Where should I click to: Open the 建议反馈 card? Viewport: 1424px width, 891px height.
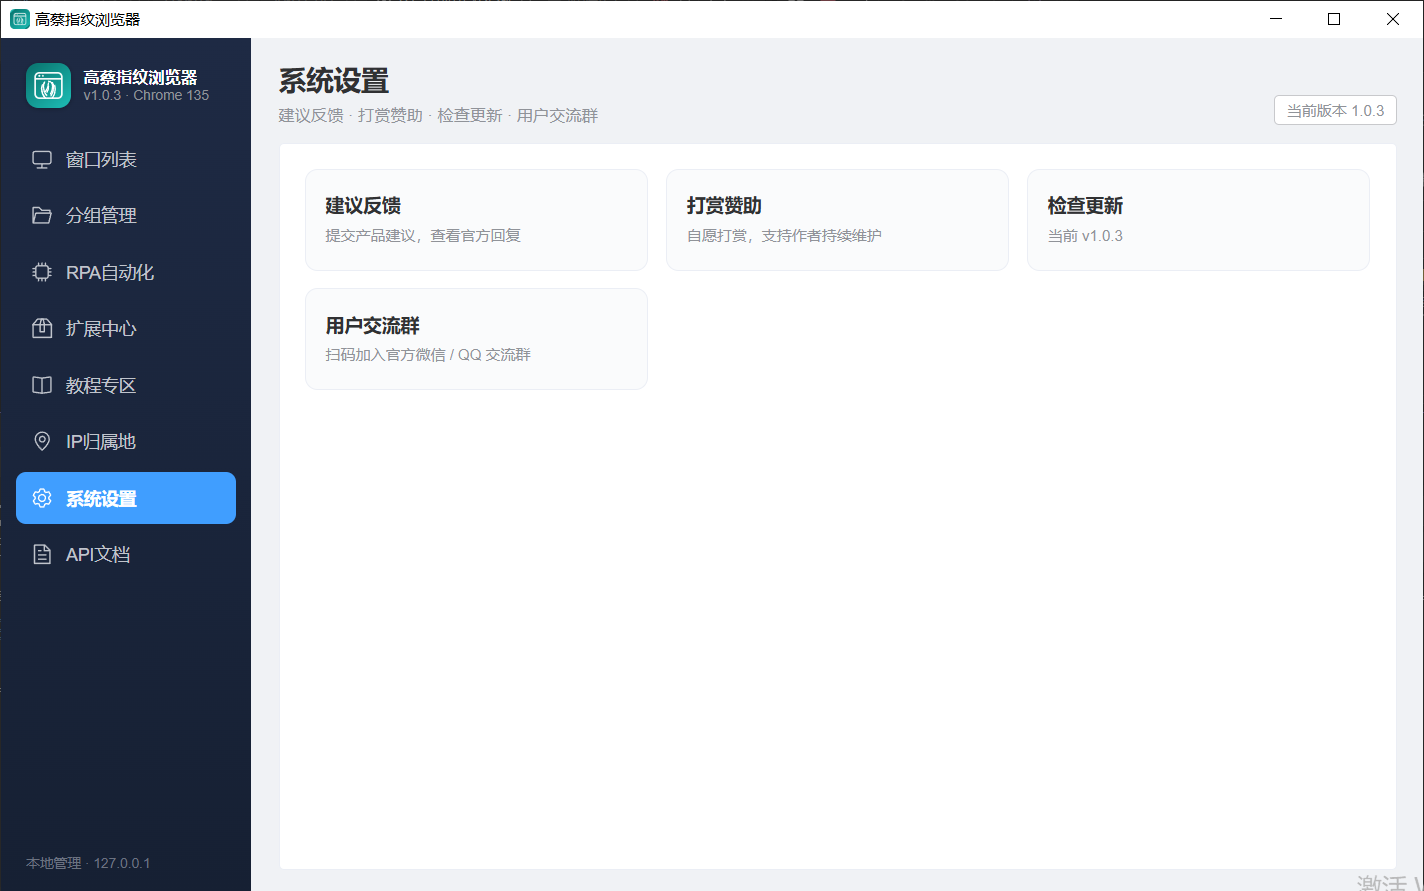476,220
